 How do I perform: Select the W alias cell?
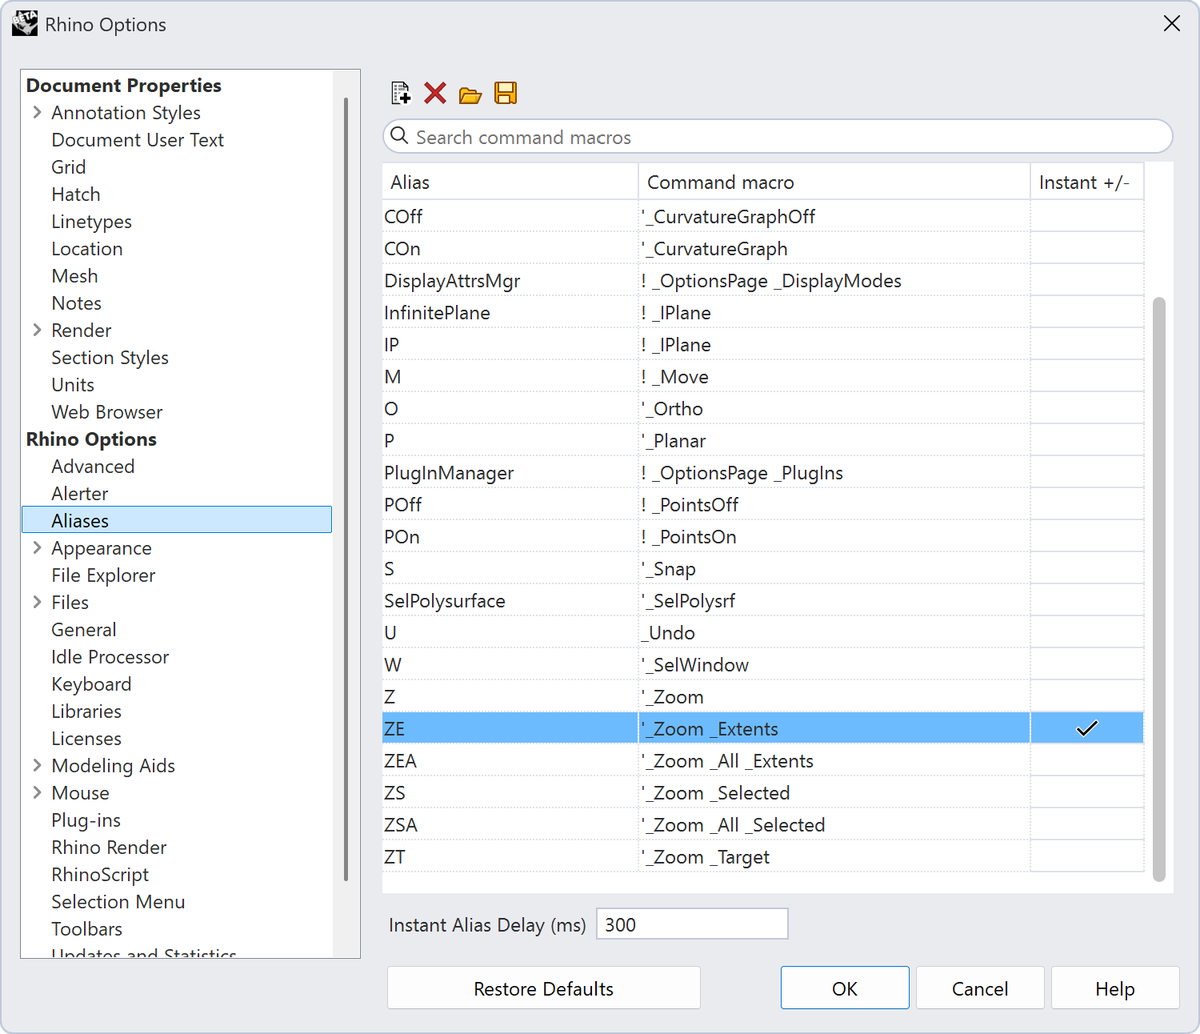pyautogui.click(x=510, y=665)
